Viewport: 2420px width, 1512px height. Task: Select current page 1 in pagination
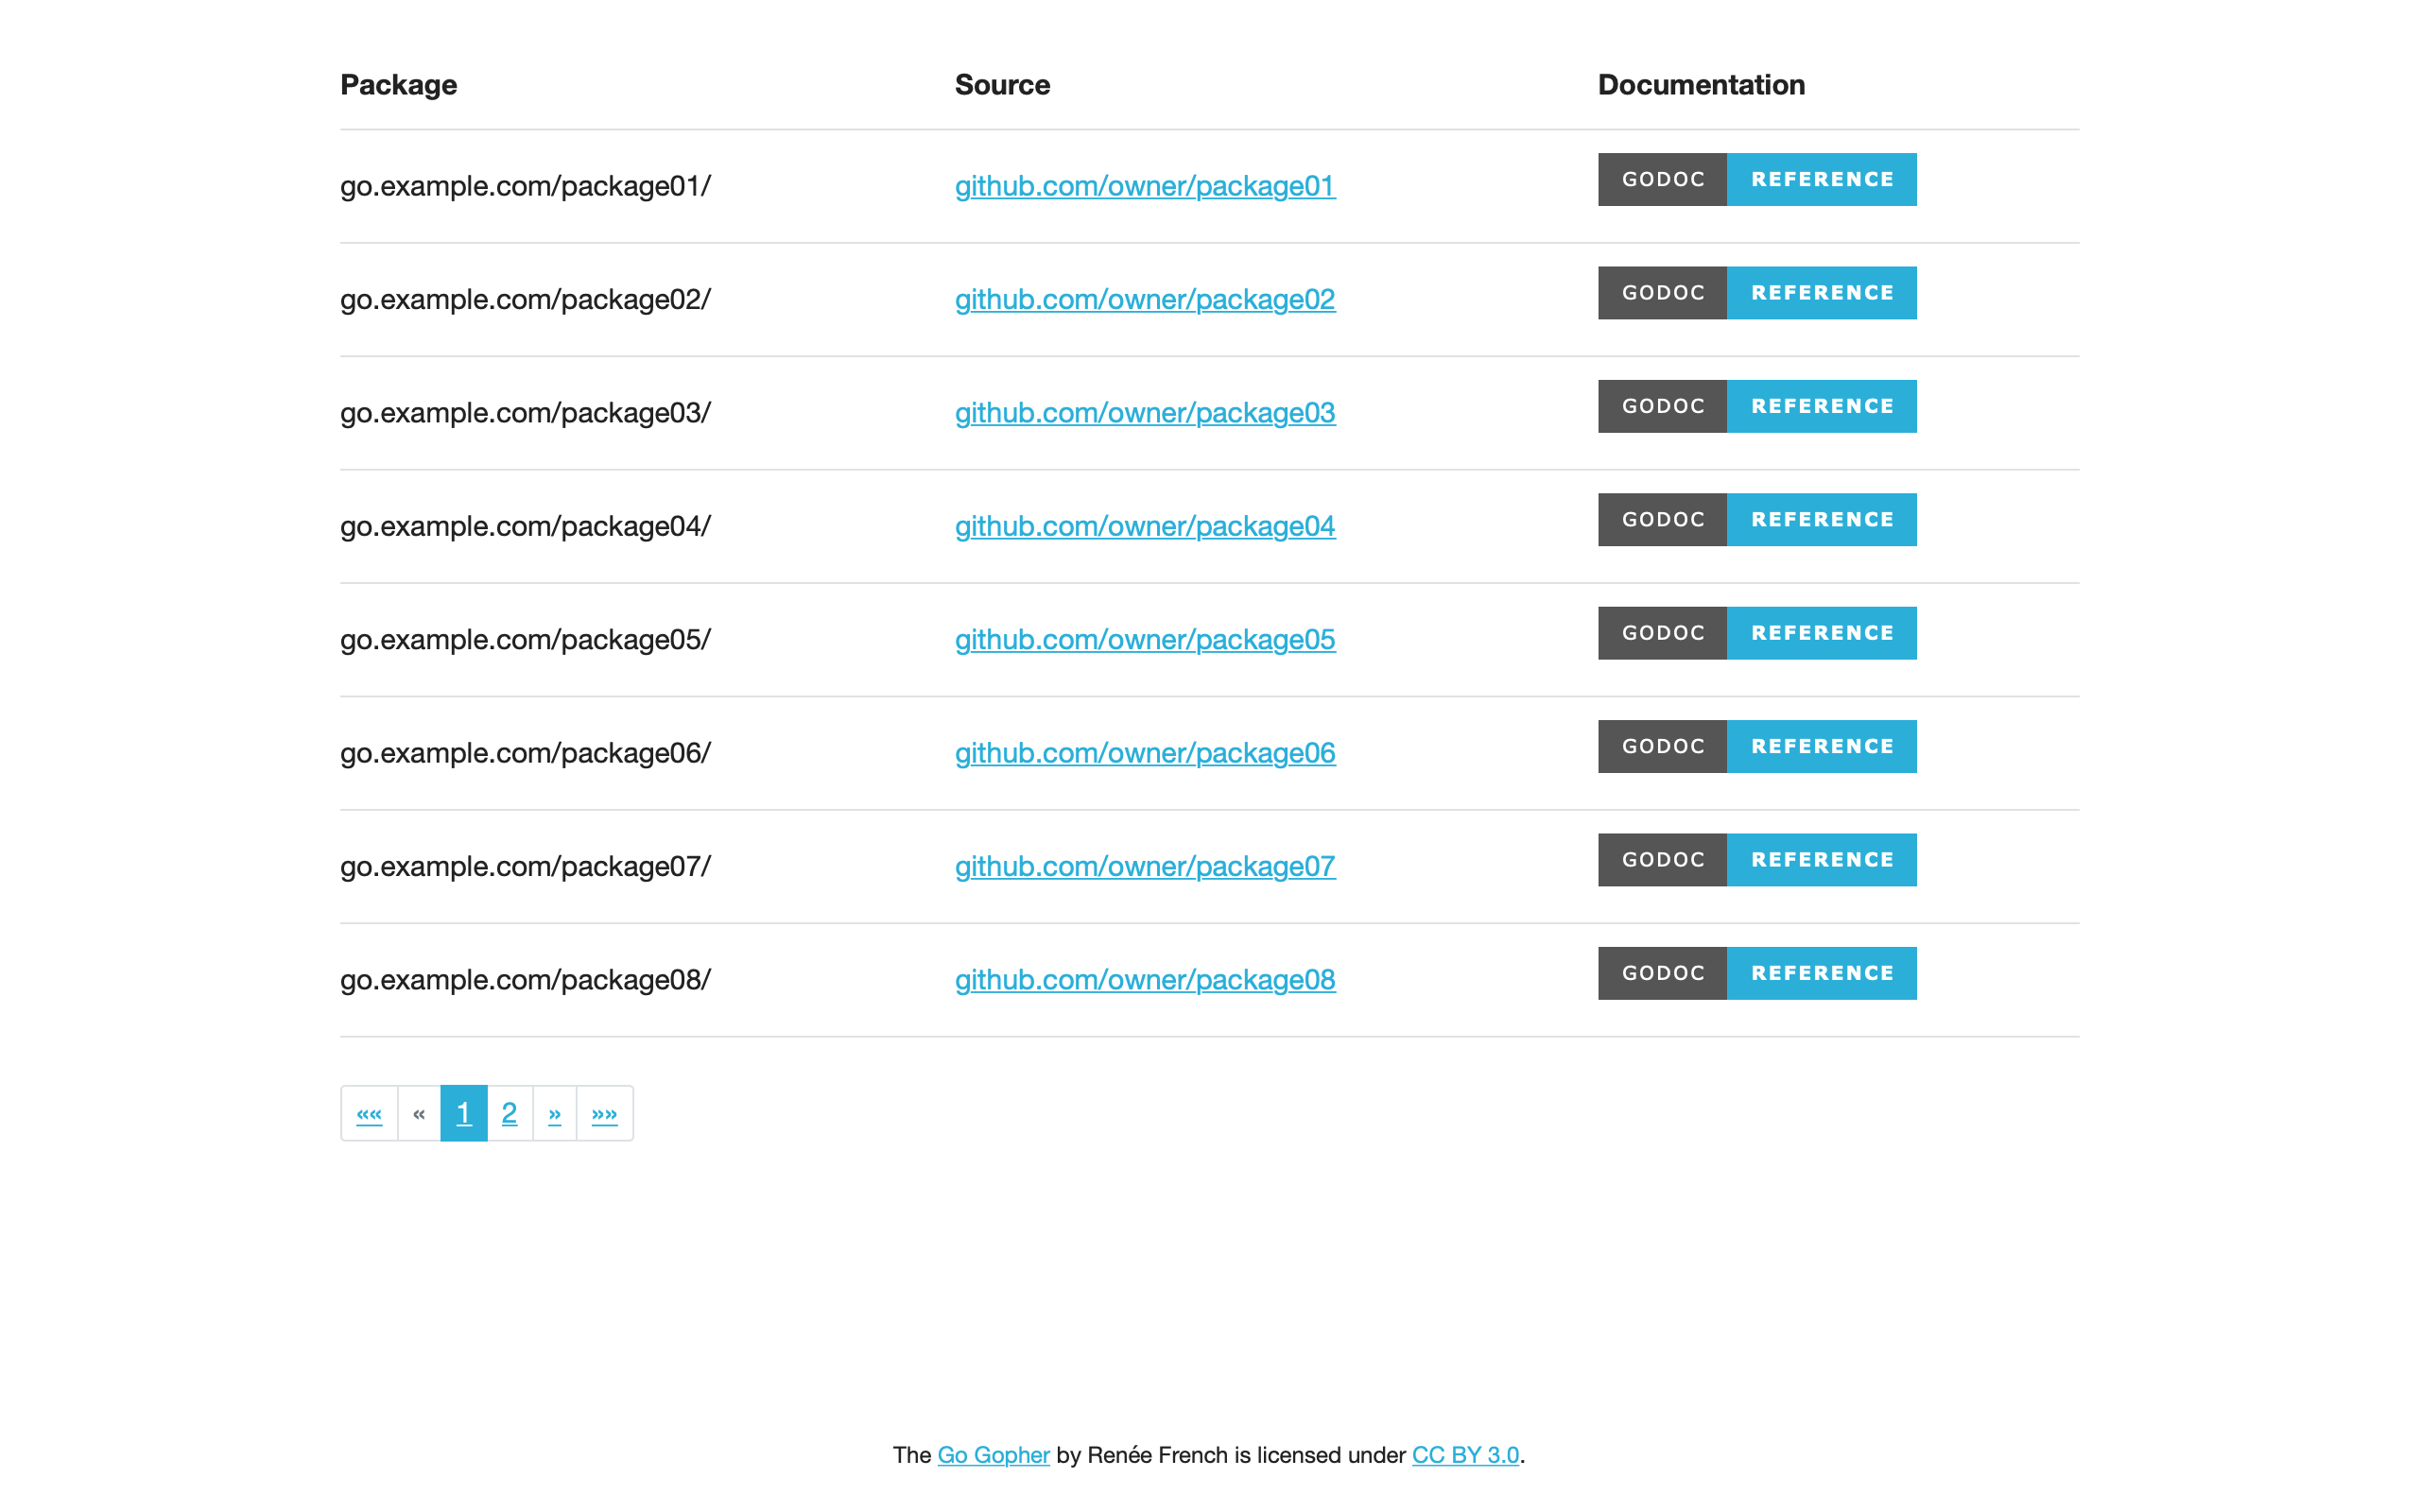(463, 1113)
